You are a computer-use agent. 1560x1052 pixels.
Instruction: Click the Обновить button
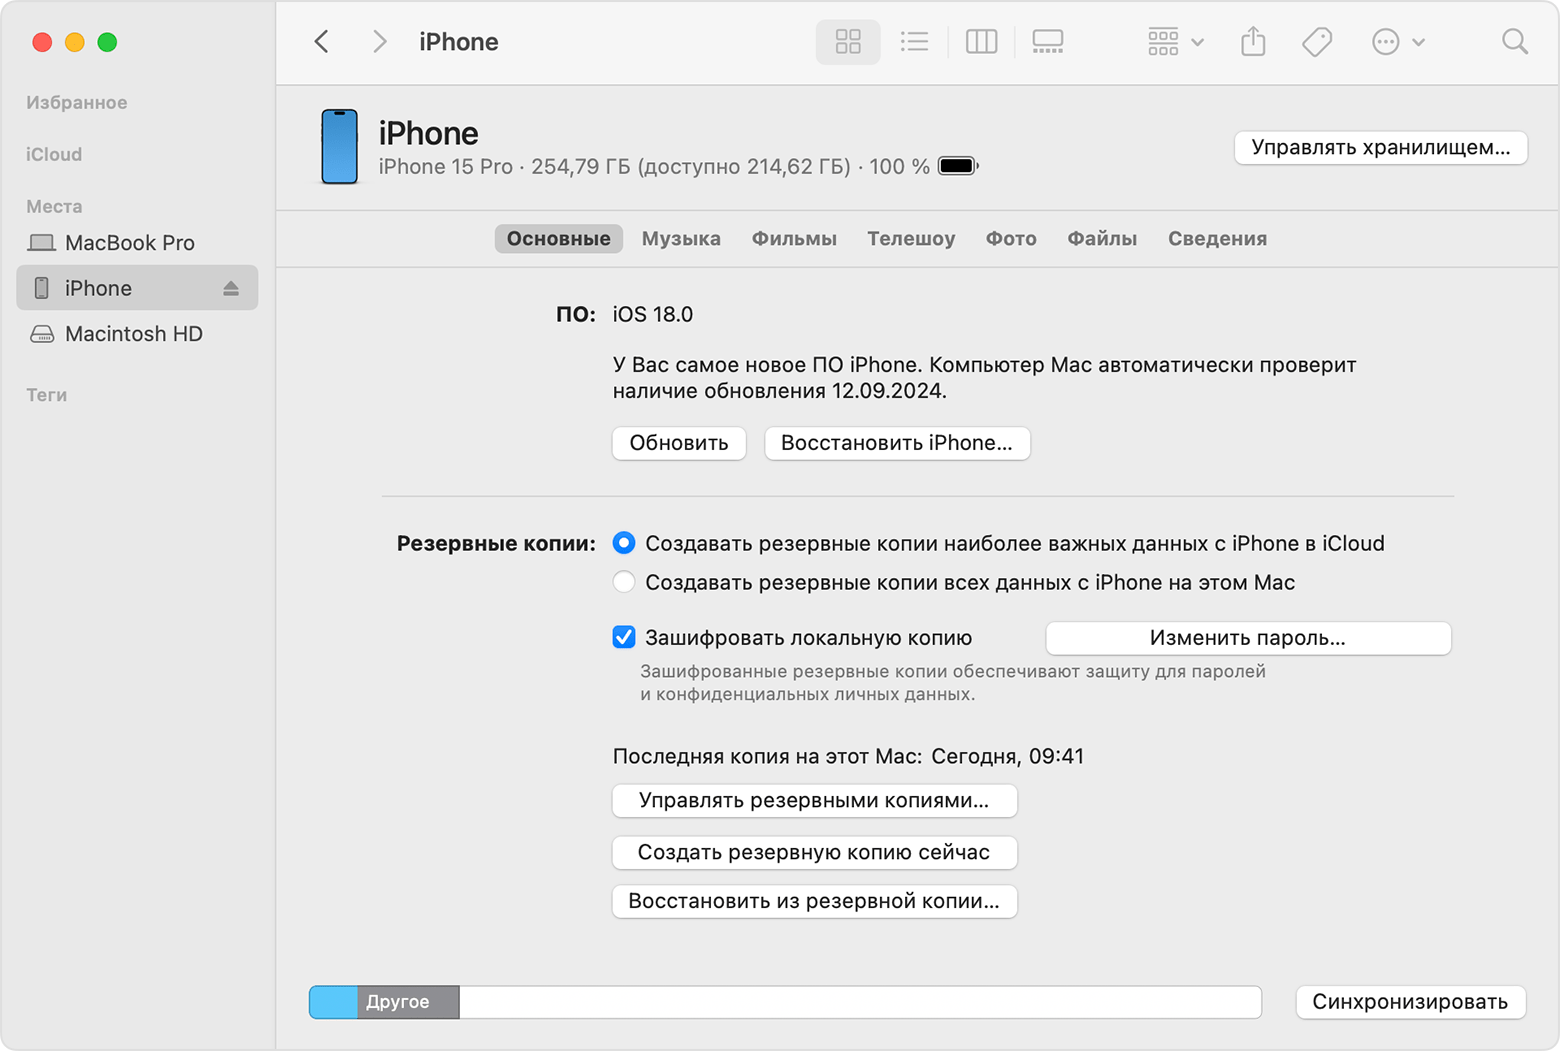679,443
